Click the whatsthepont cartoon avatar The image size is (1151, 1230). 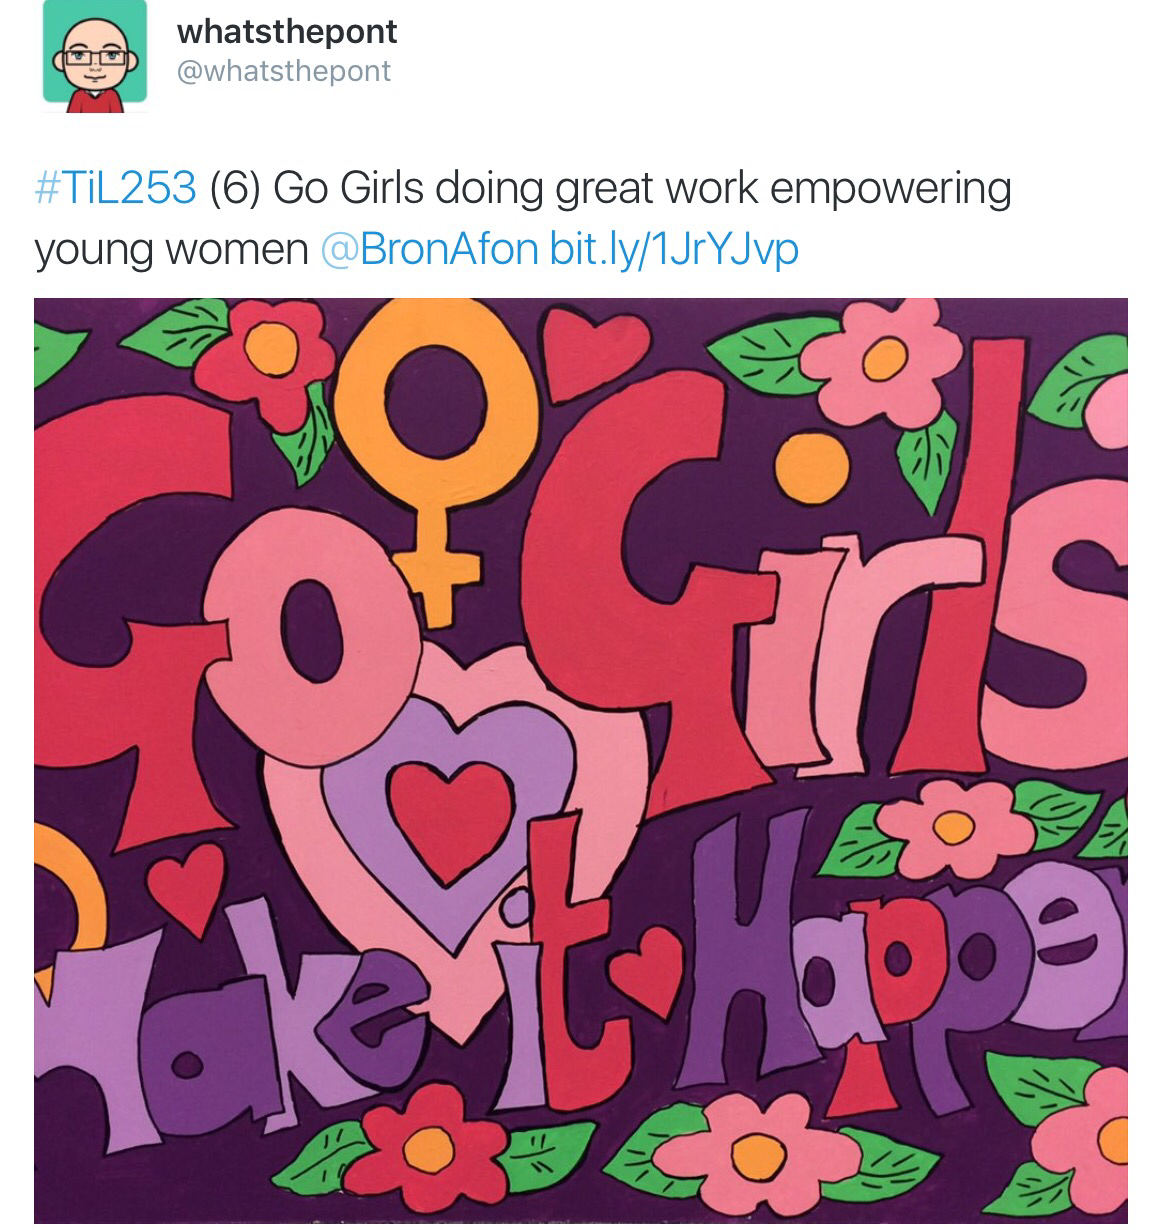pos(95,57)
